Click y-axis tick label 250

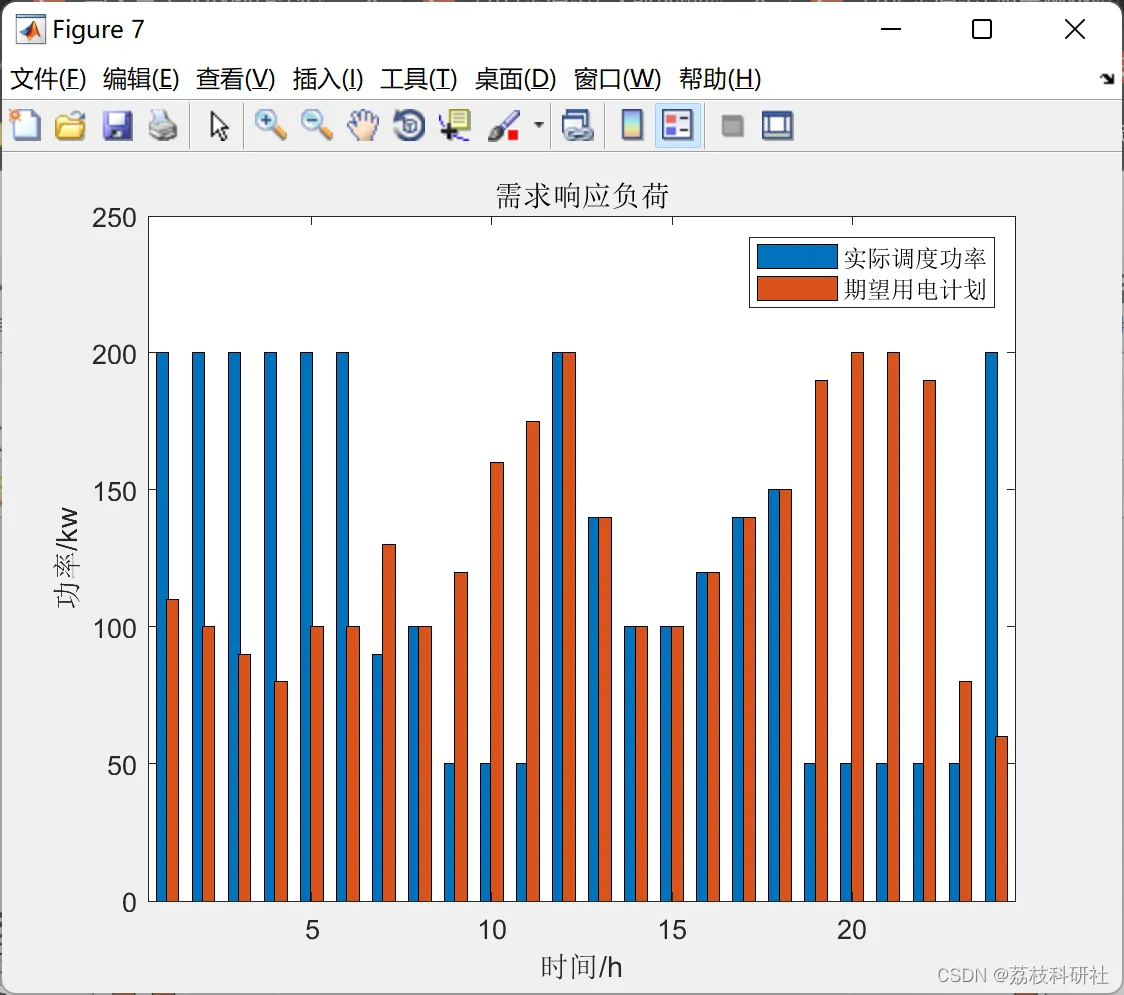[x=114, y=218]
